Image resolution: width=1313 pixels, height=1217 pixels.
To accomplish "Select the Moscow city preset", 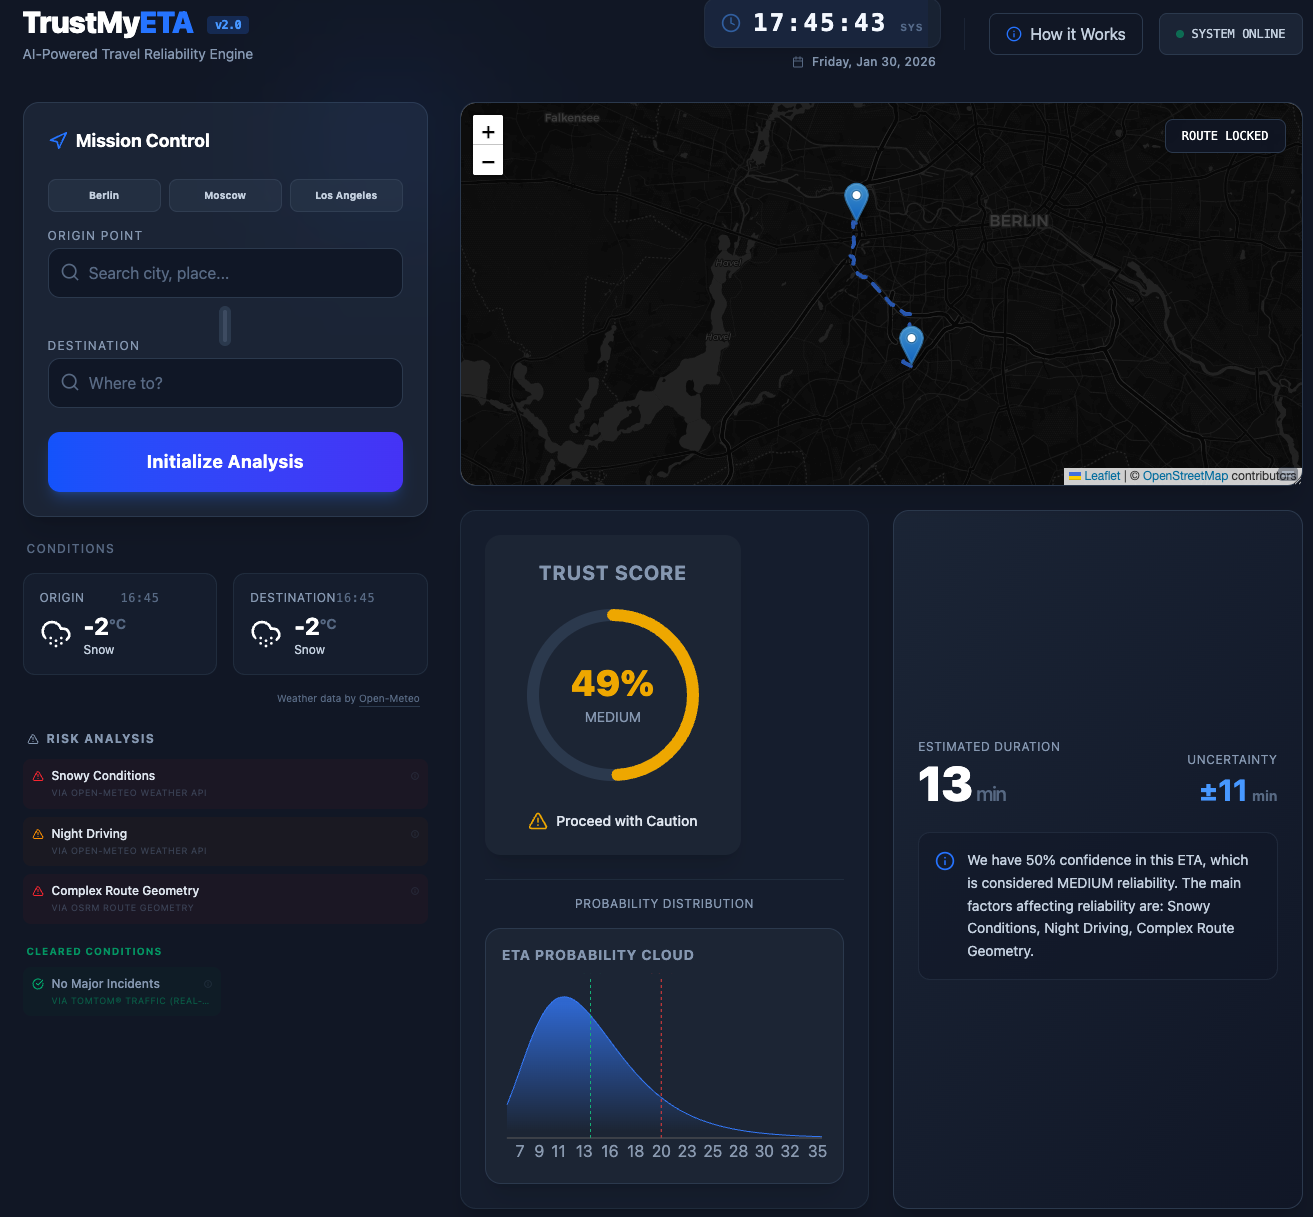I will click(225, 195).
